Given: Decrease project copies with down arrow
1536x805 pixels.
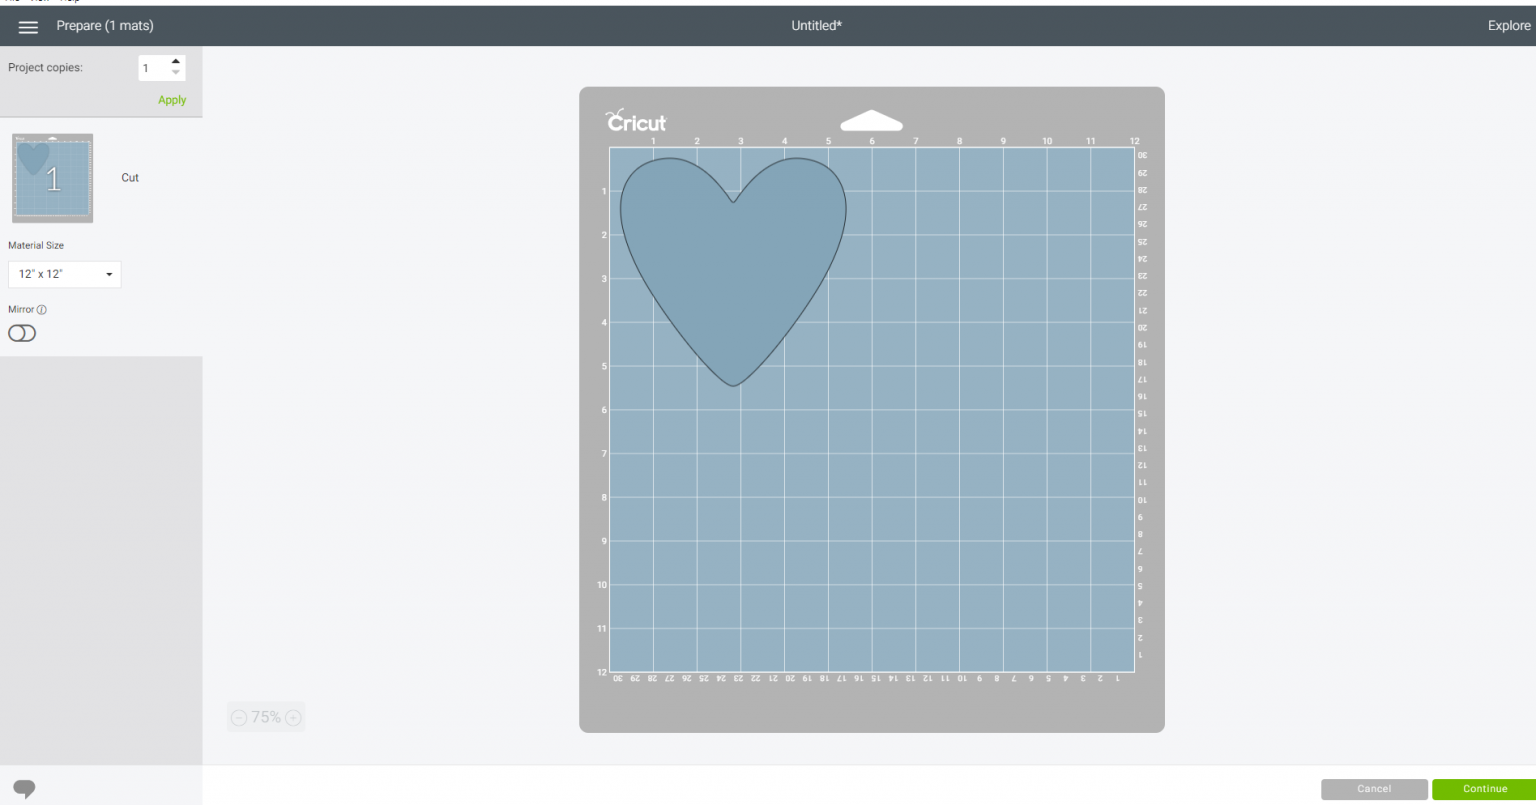Looking at the screenshot, I should 176,73.
